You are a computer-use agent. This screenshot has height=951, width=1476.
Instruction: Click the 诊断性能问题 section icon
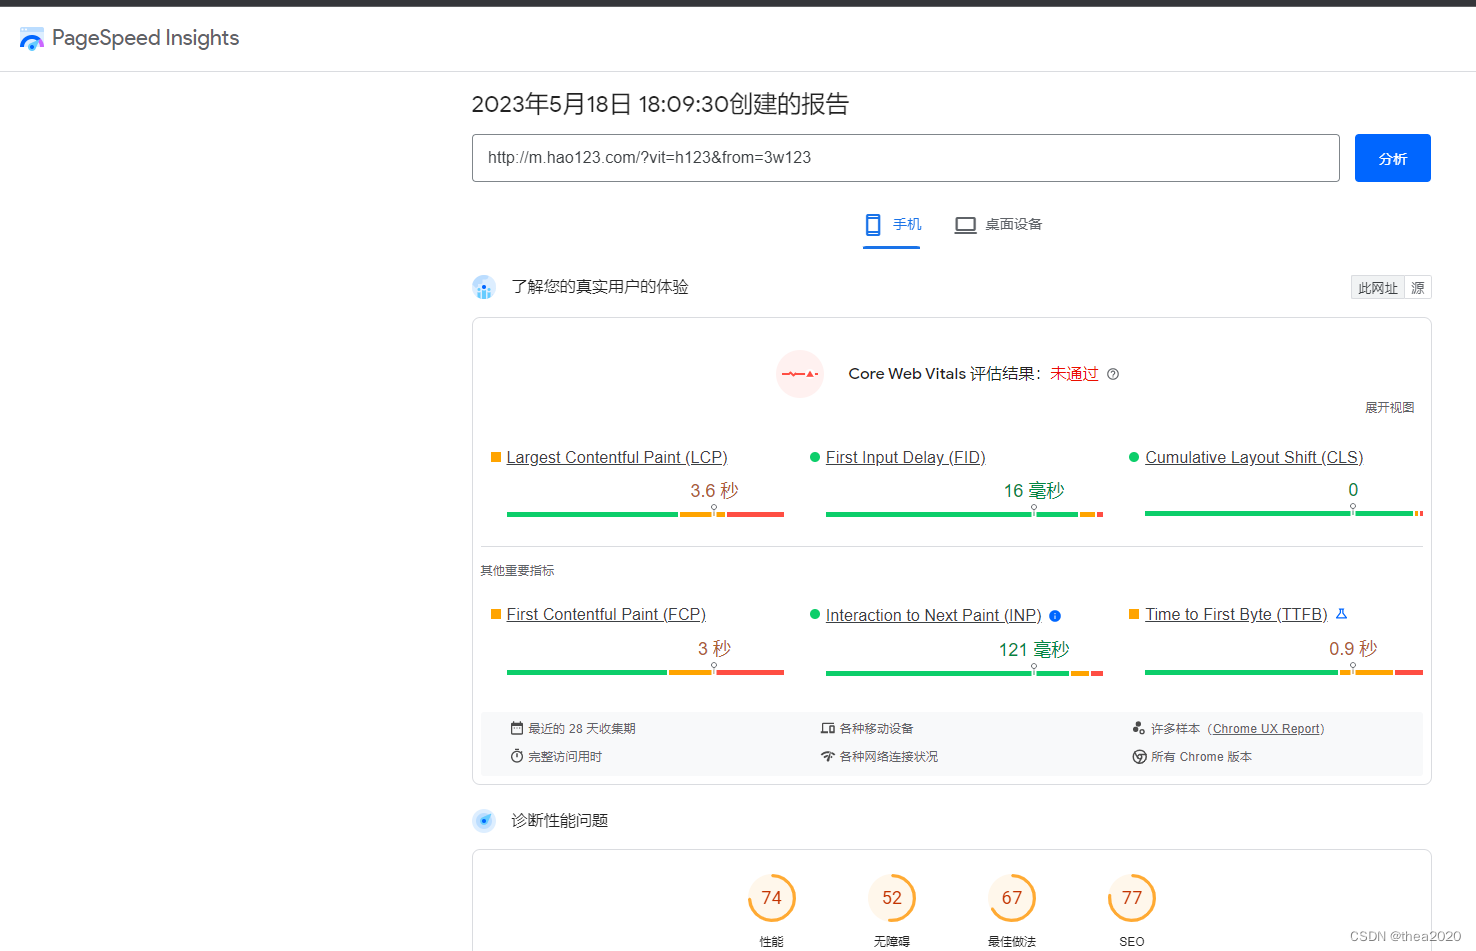[x=484, y=821]
